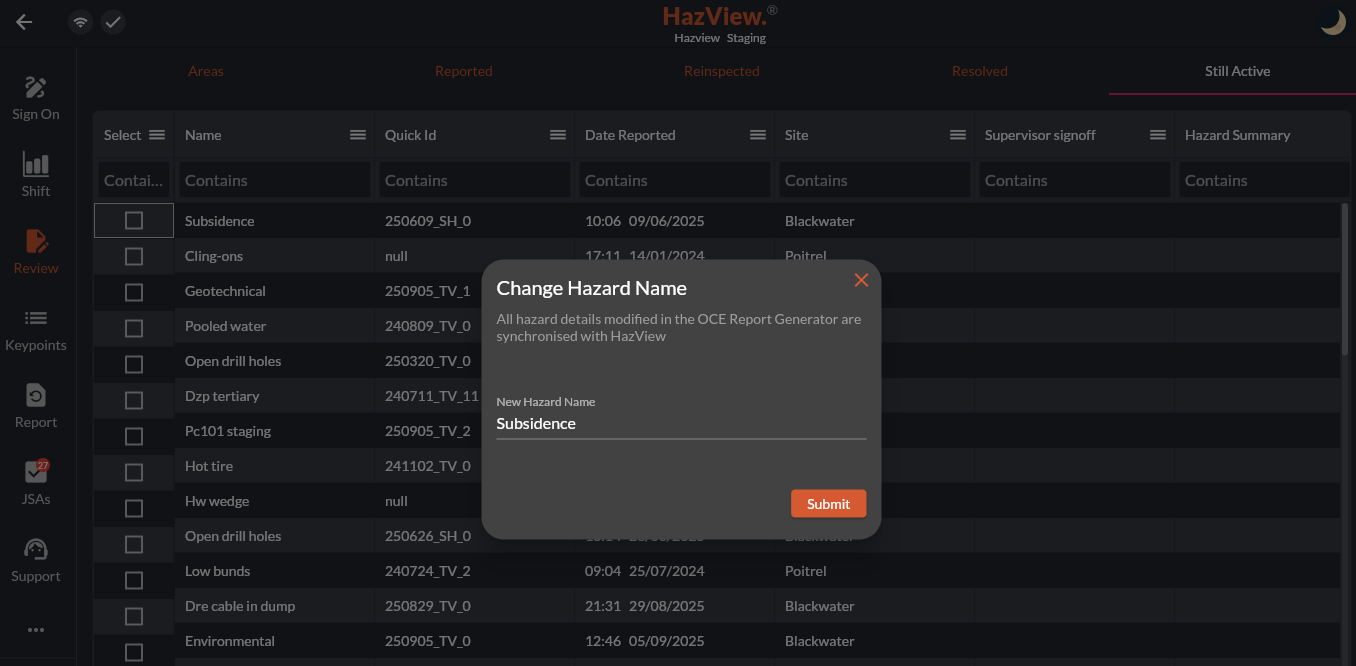Switch to the Reported tab
Image resolution: width=1356 pixels, height=666 pixels.
(463, 71)
